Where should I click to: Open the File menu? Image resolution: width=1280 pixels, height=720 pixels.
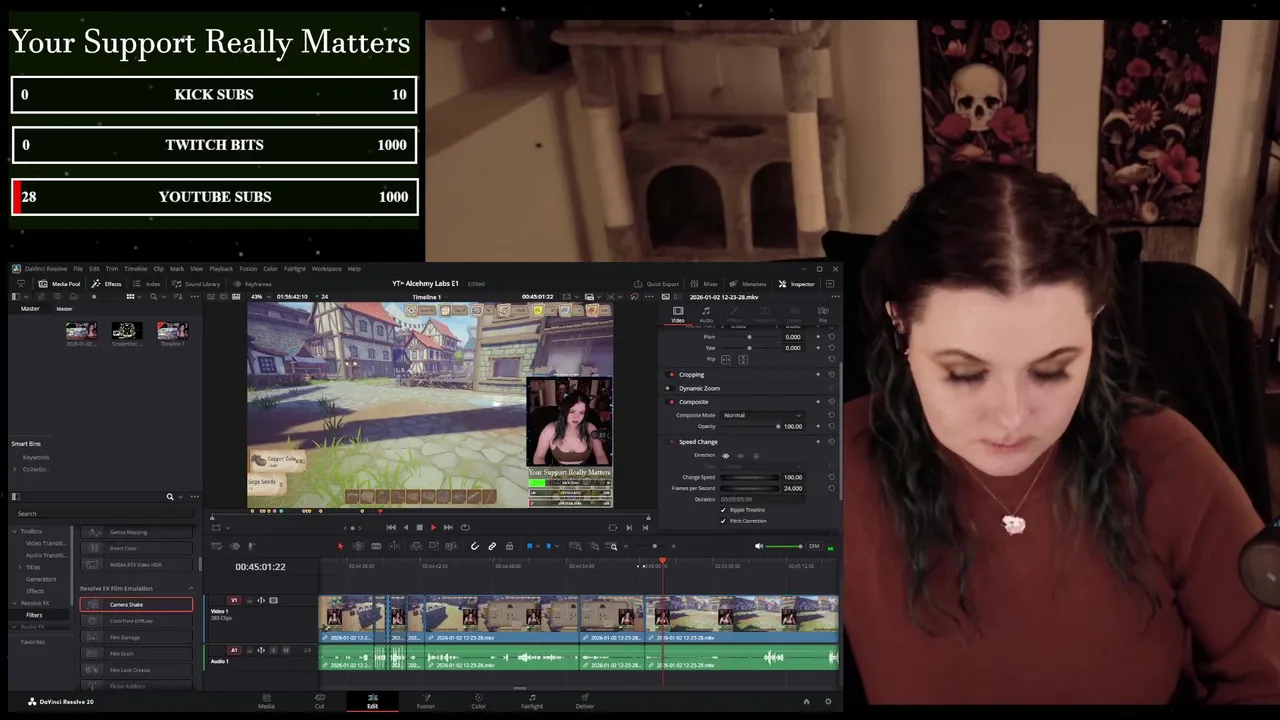click(x=78, y=269)
